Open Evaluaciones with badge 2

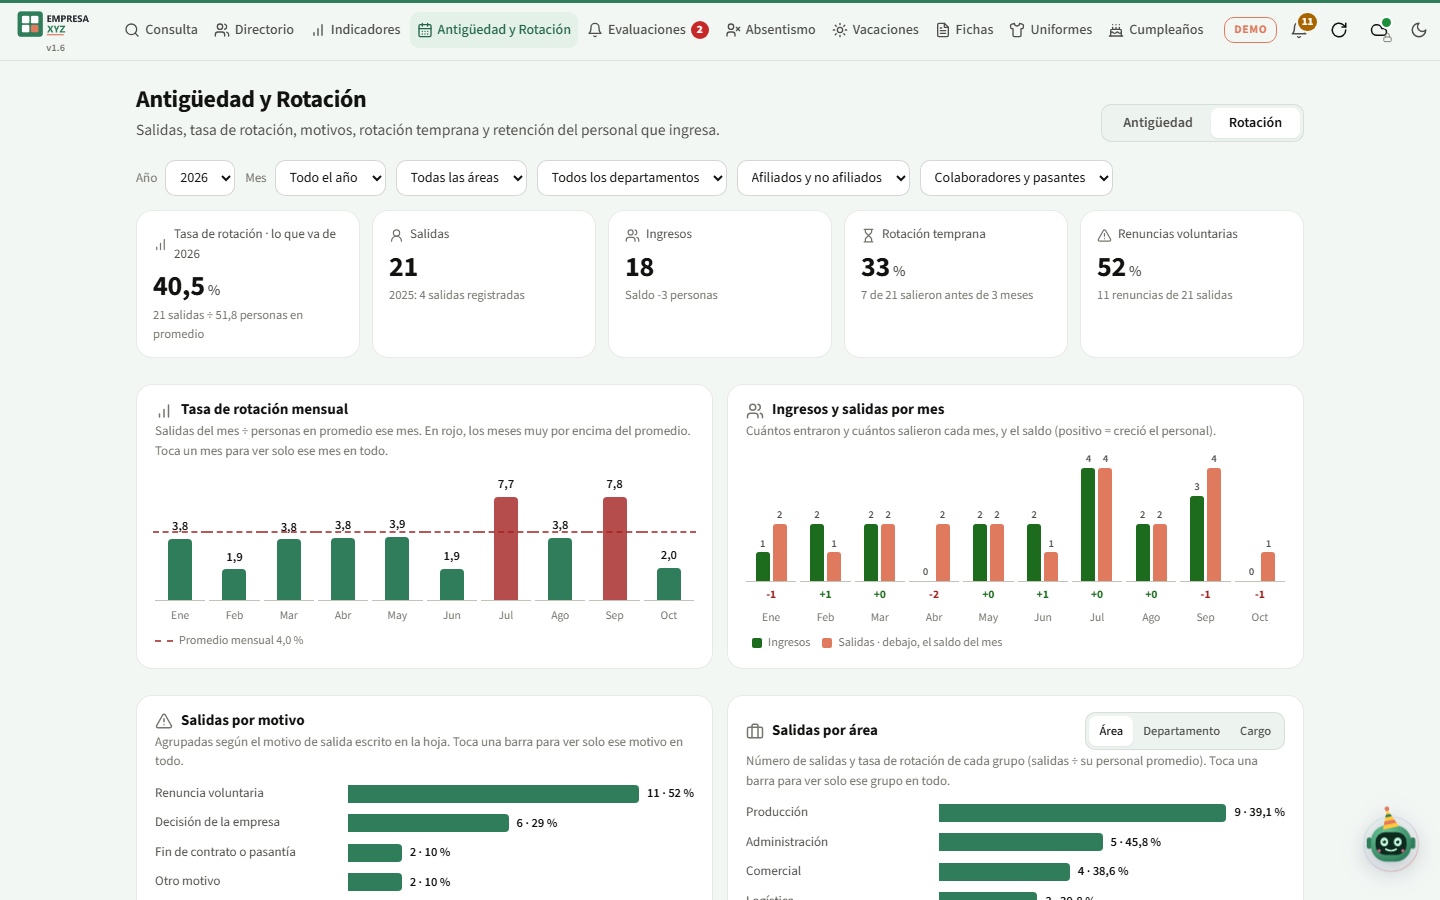(648, 30)
